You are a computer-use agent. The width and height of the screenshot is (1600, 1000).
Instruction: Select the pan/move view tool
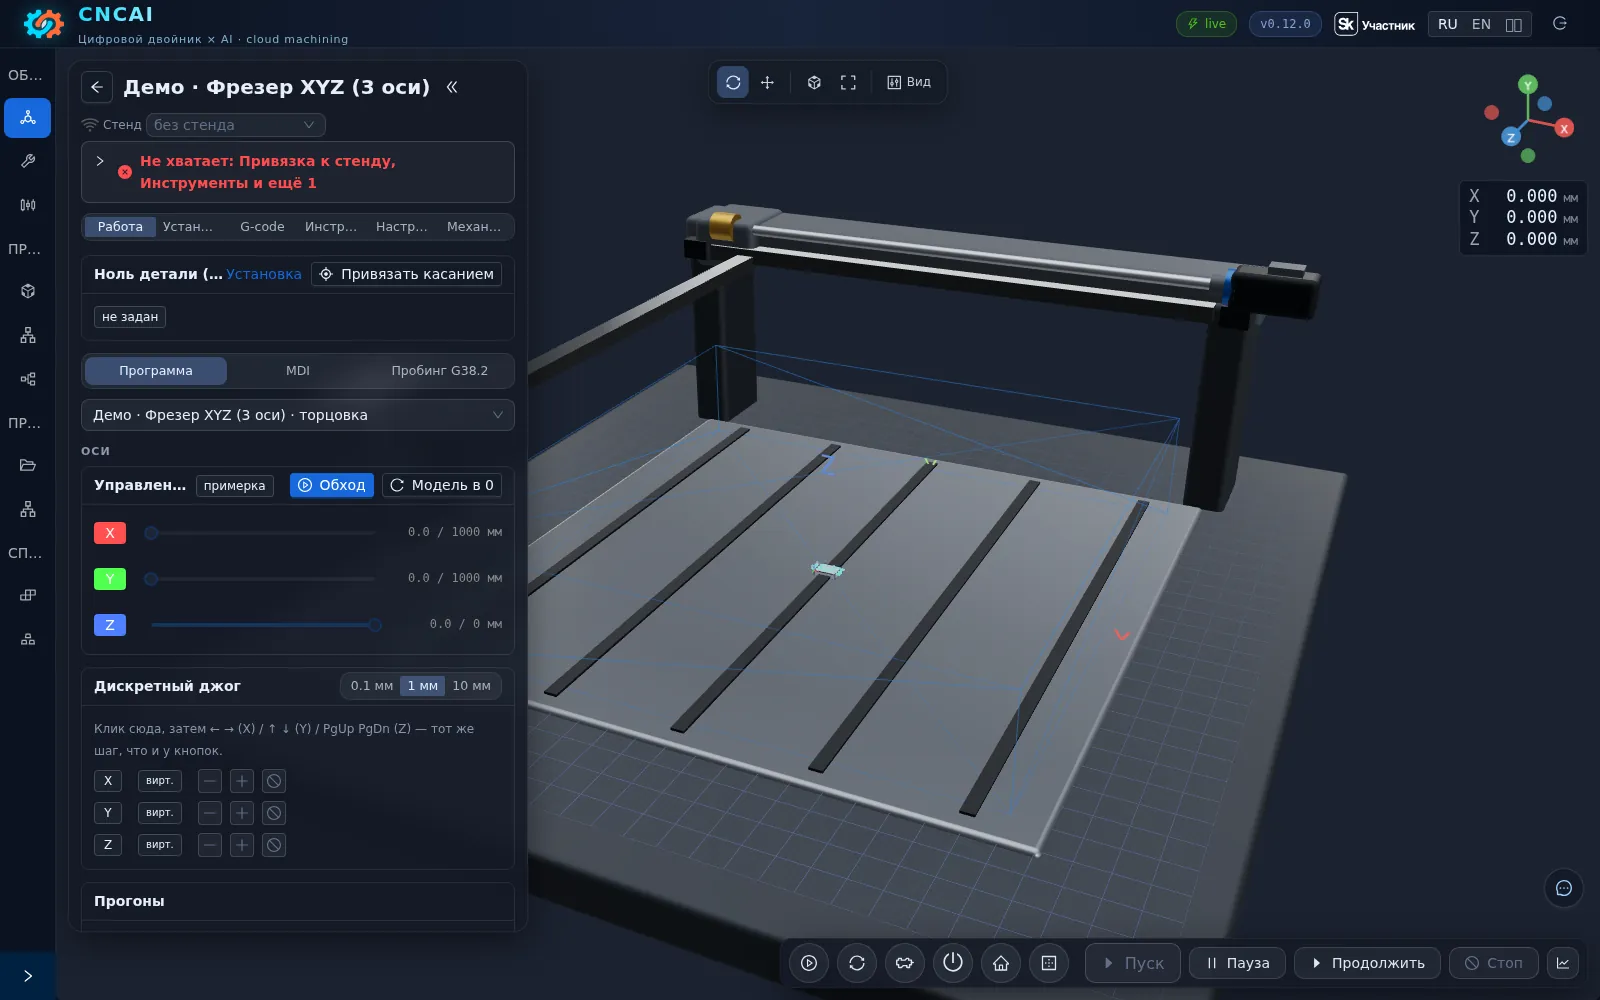point(767,82)
